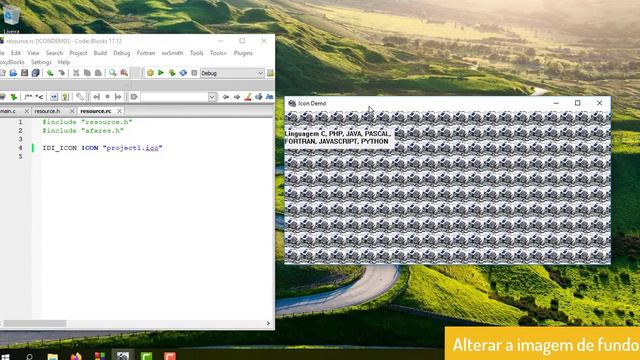Close the main.c tab

tap(27, 111)
